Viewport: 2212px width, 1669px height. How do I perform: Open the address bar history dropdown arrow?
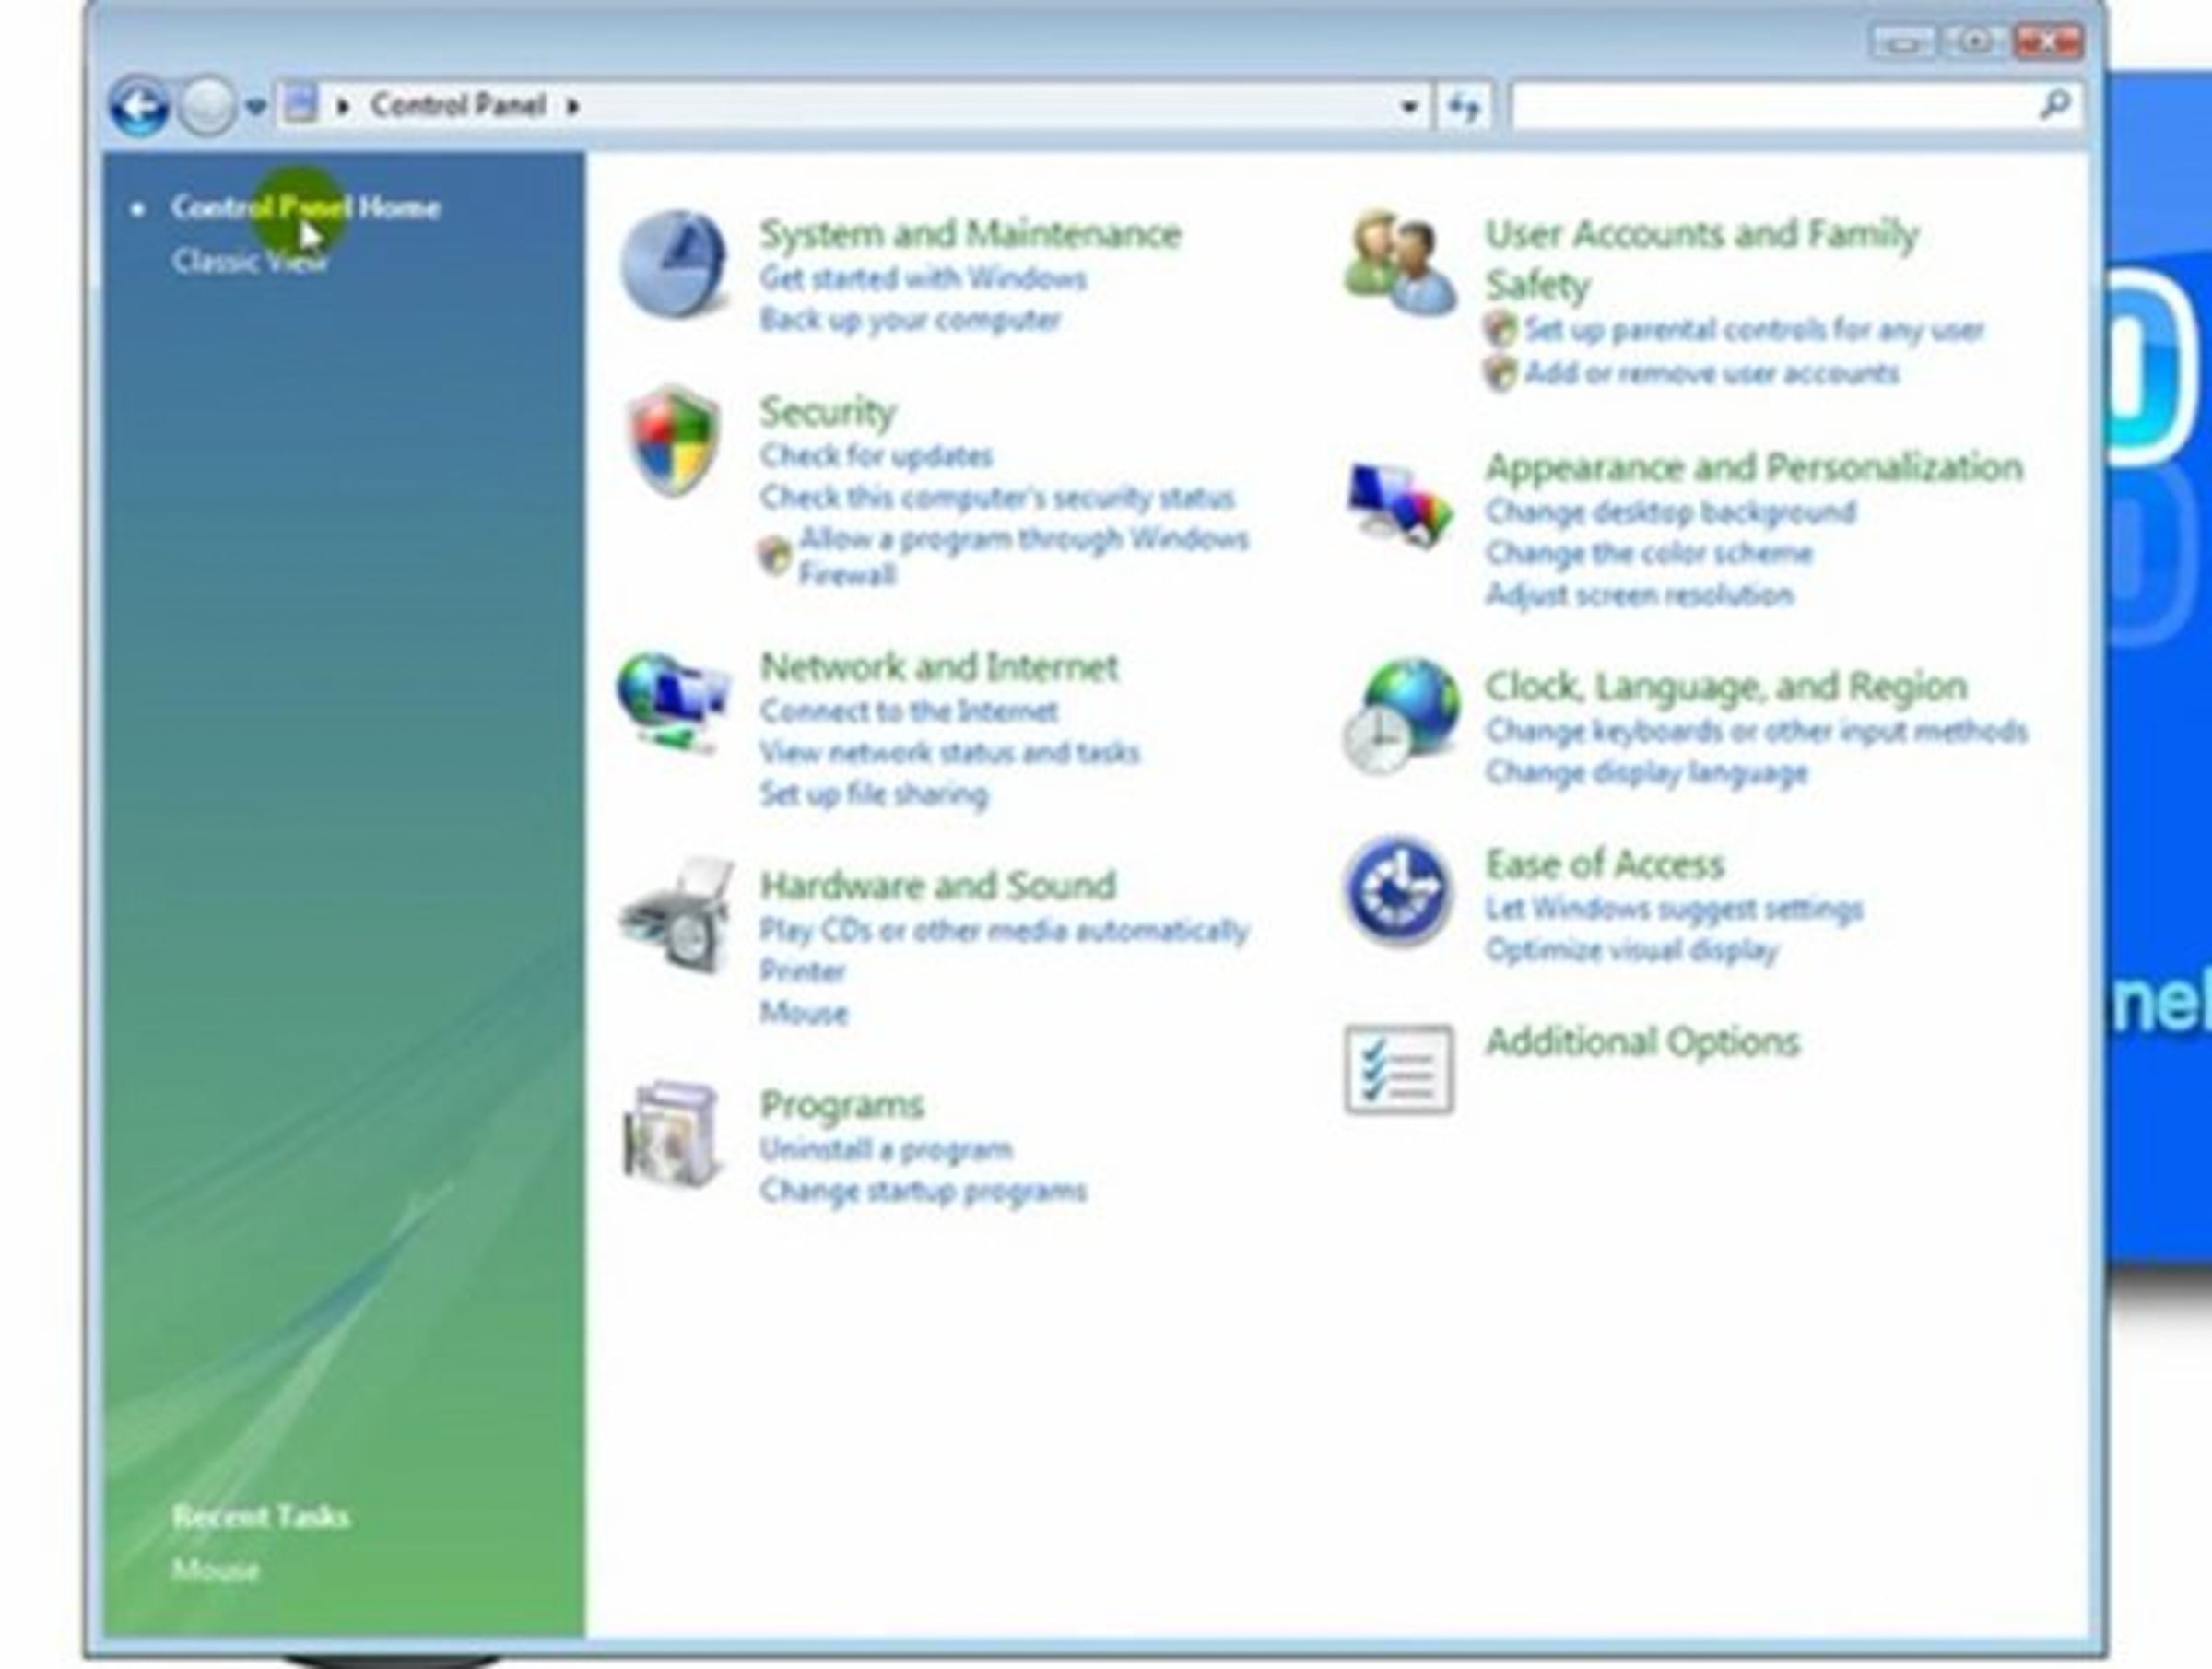(x=1409, y=106)
